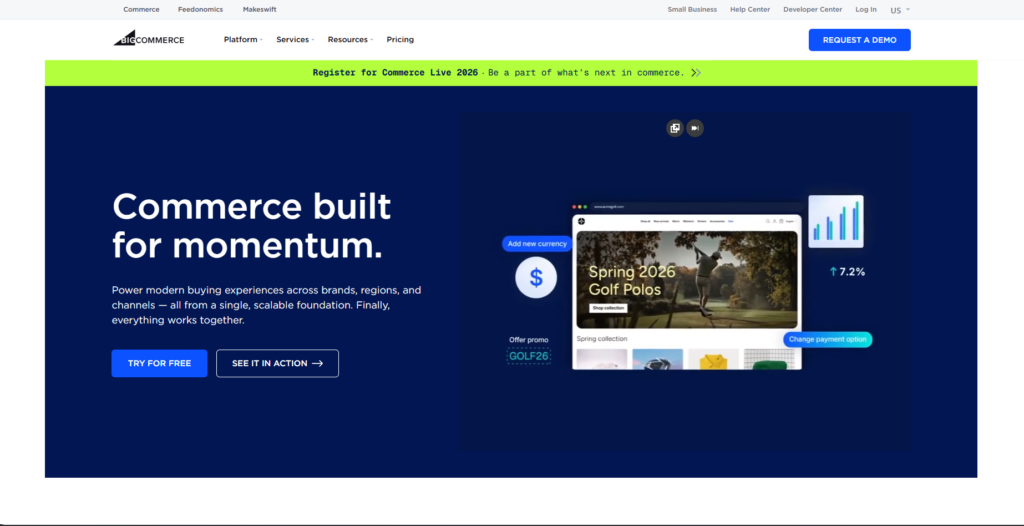
Task: Open the US region selector
Action: pos(899,10)
